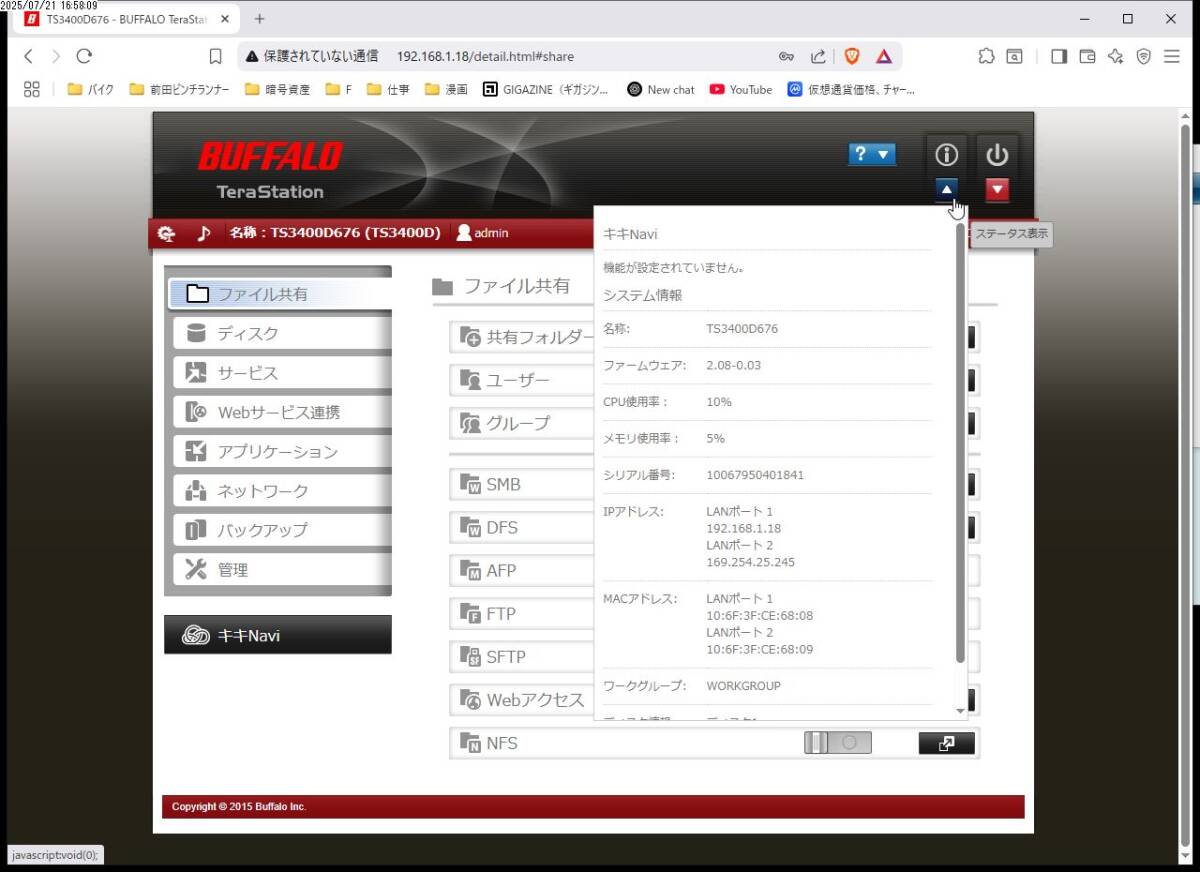
Task: Open Brave wallet icon
Action: (x=1087, y=56)
